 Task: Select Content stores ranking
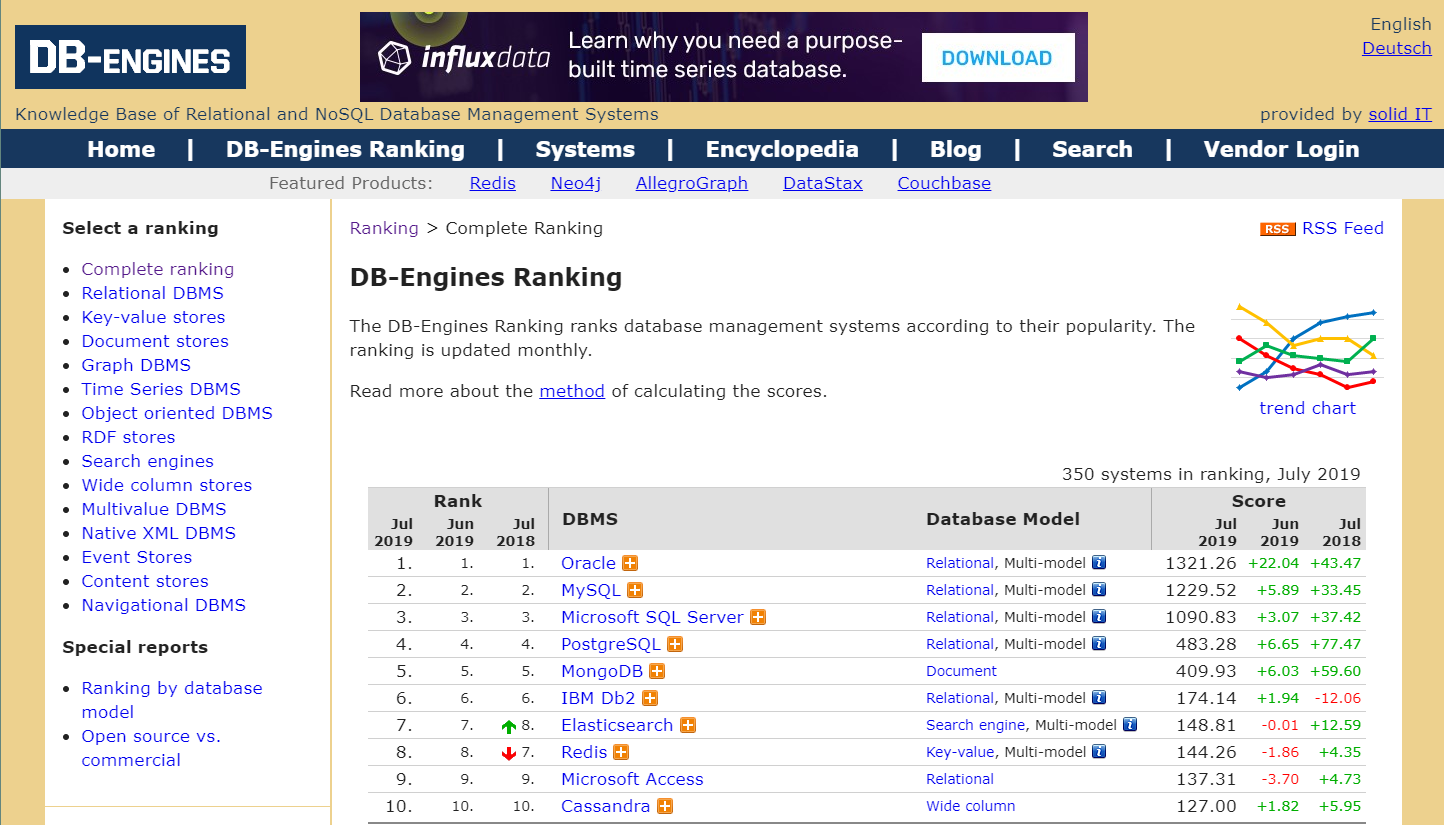tap(145, 581)
